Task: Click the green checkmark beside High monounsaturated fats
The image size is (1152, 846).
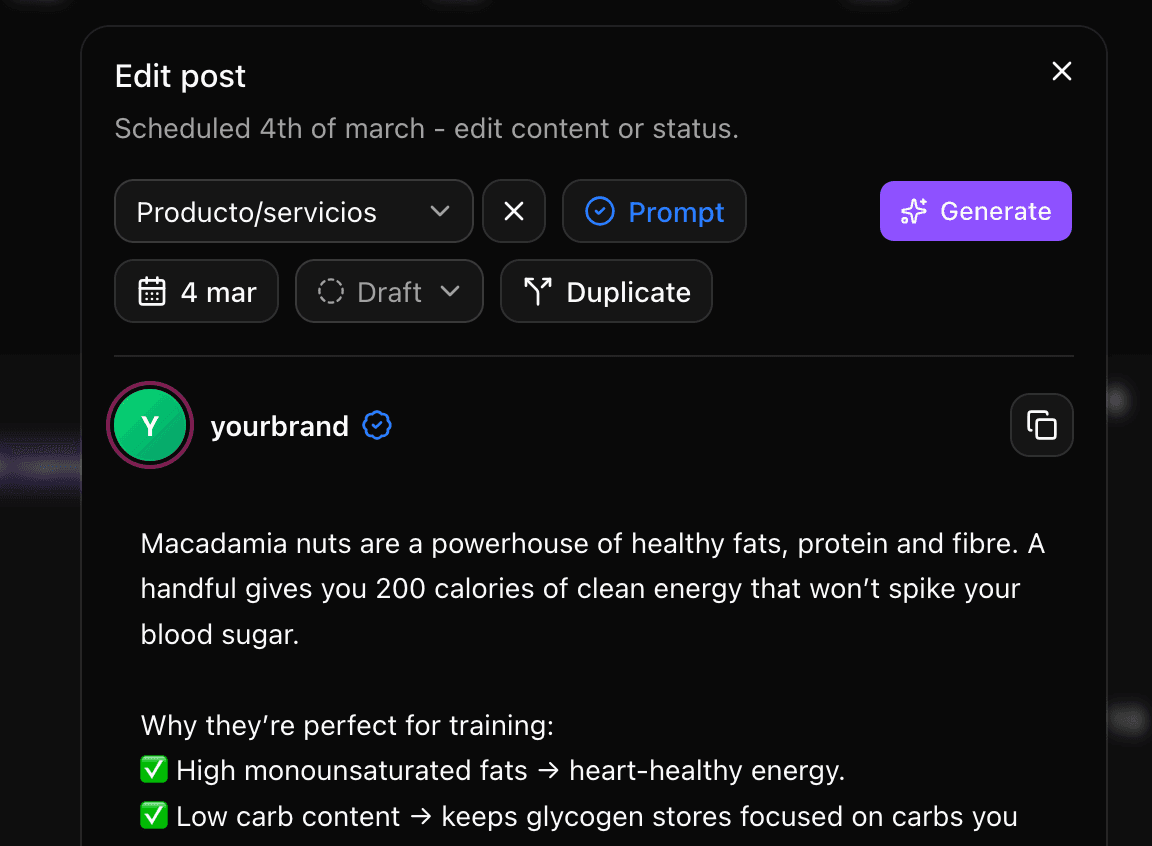Action: click(153, 770)
